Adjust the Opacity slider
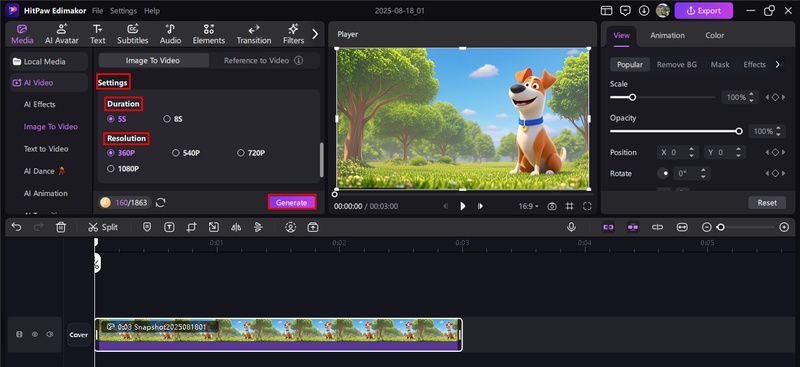Screen dimensions: 800x367 (x=676, y=131)
